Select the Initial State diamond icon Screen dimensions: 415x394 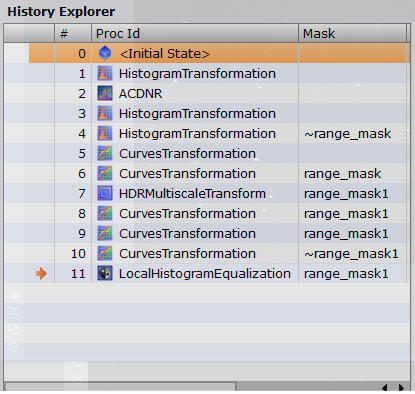click(105, 53)
